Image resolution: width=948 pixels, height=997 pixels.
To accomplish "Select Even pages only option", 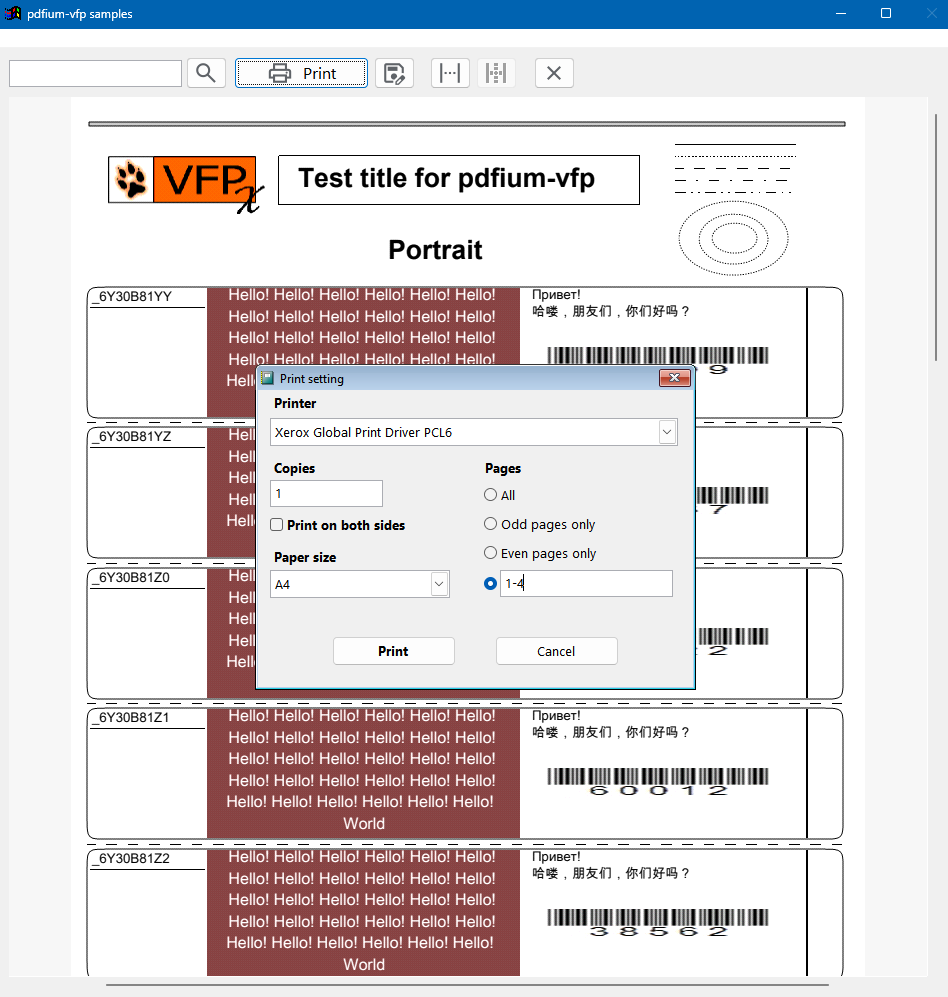I will coord(490,553).
